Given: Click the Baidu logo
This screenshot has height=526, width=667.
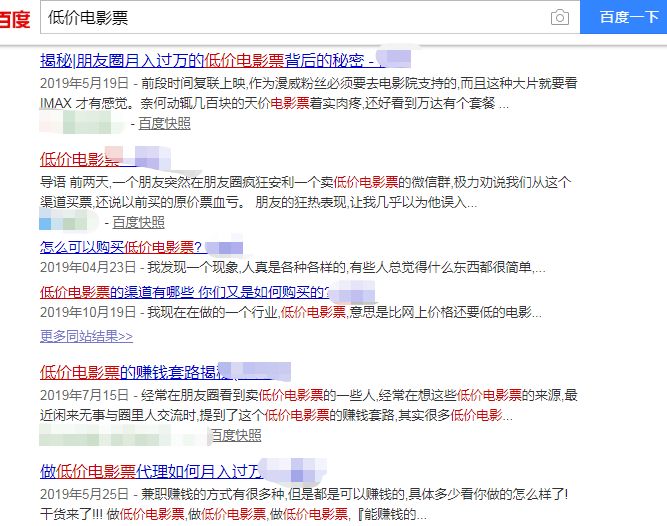Looking at the screenshot, I should click(x=15, y=19).
